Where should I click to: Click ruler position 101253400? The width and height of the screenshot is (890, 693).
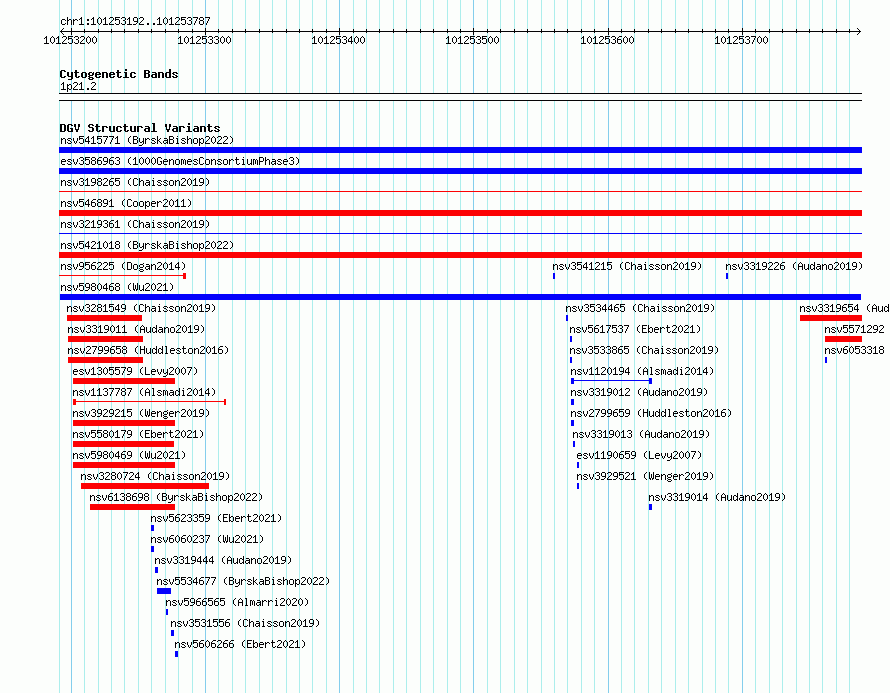[338, 40]
